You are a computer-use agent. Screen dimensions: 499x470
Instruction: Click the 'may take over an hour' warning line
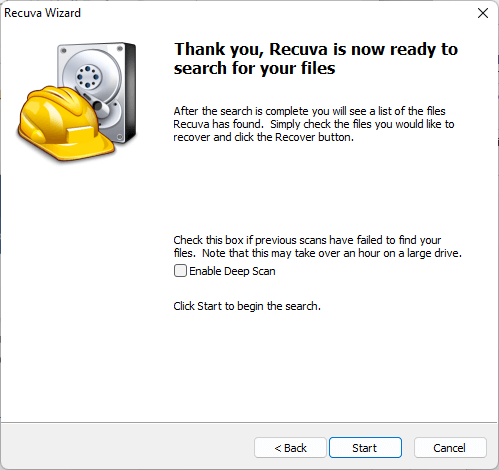pyautogui.click(x=318, y=253)
